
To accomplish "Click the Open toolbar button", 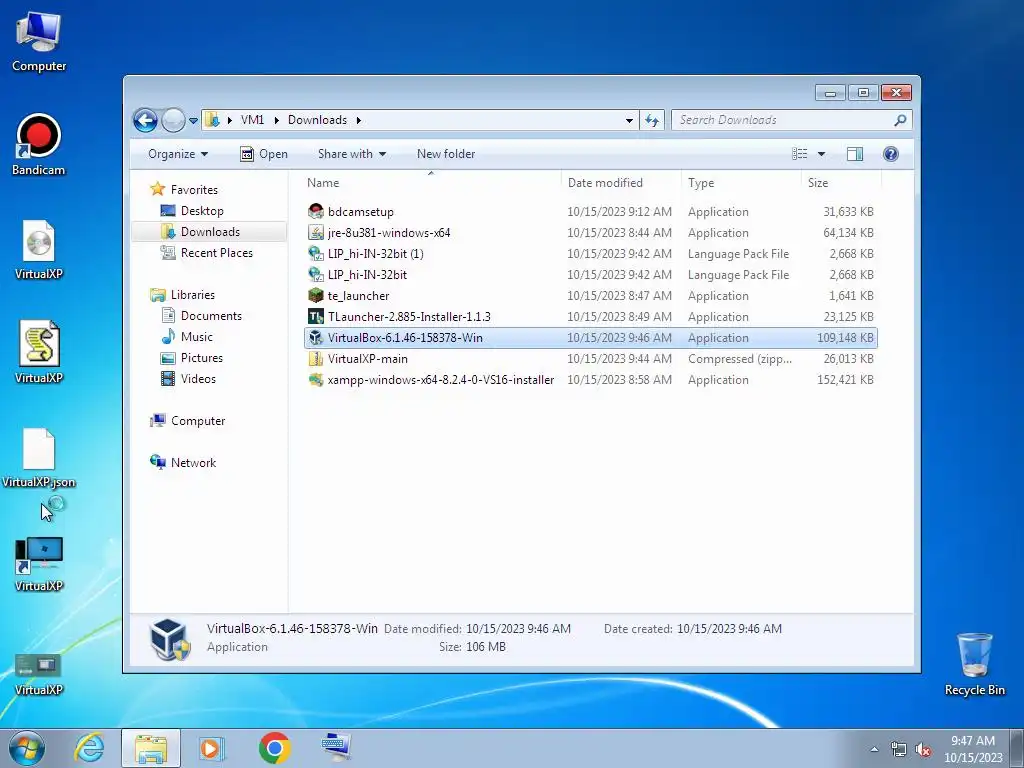I will tap(264, 154).
